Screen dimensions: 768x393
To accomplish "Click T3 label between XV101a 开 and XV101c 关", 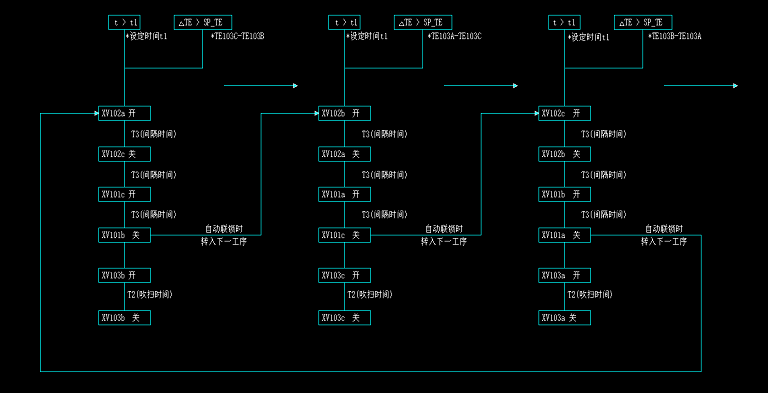I will [384, 215].
